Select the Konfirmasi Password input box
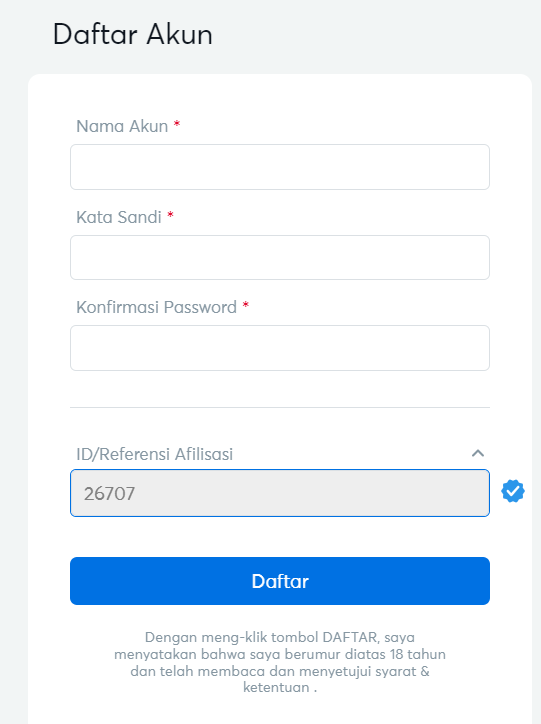The height and width of the screenshot is (724, 541). [x=280, y=348]
